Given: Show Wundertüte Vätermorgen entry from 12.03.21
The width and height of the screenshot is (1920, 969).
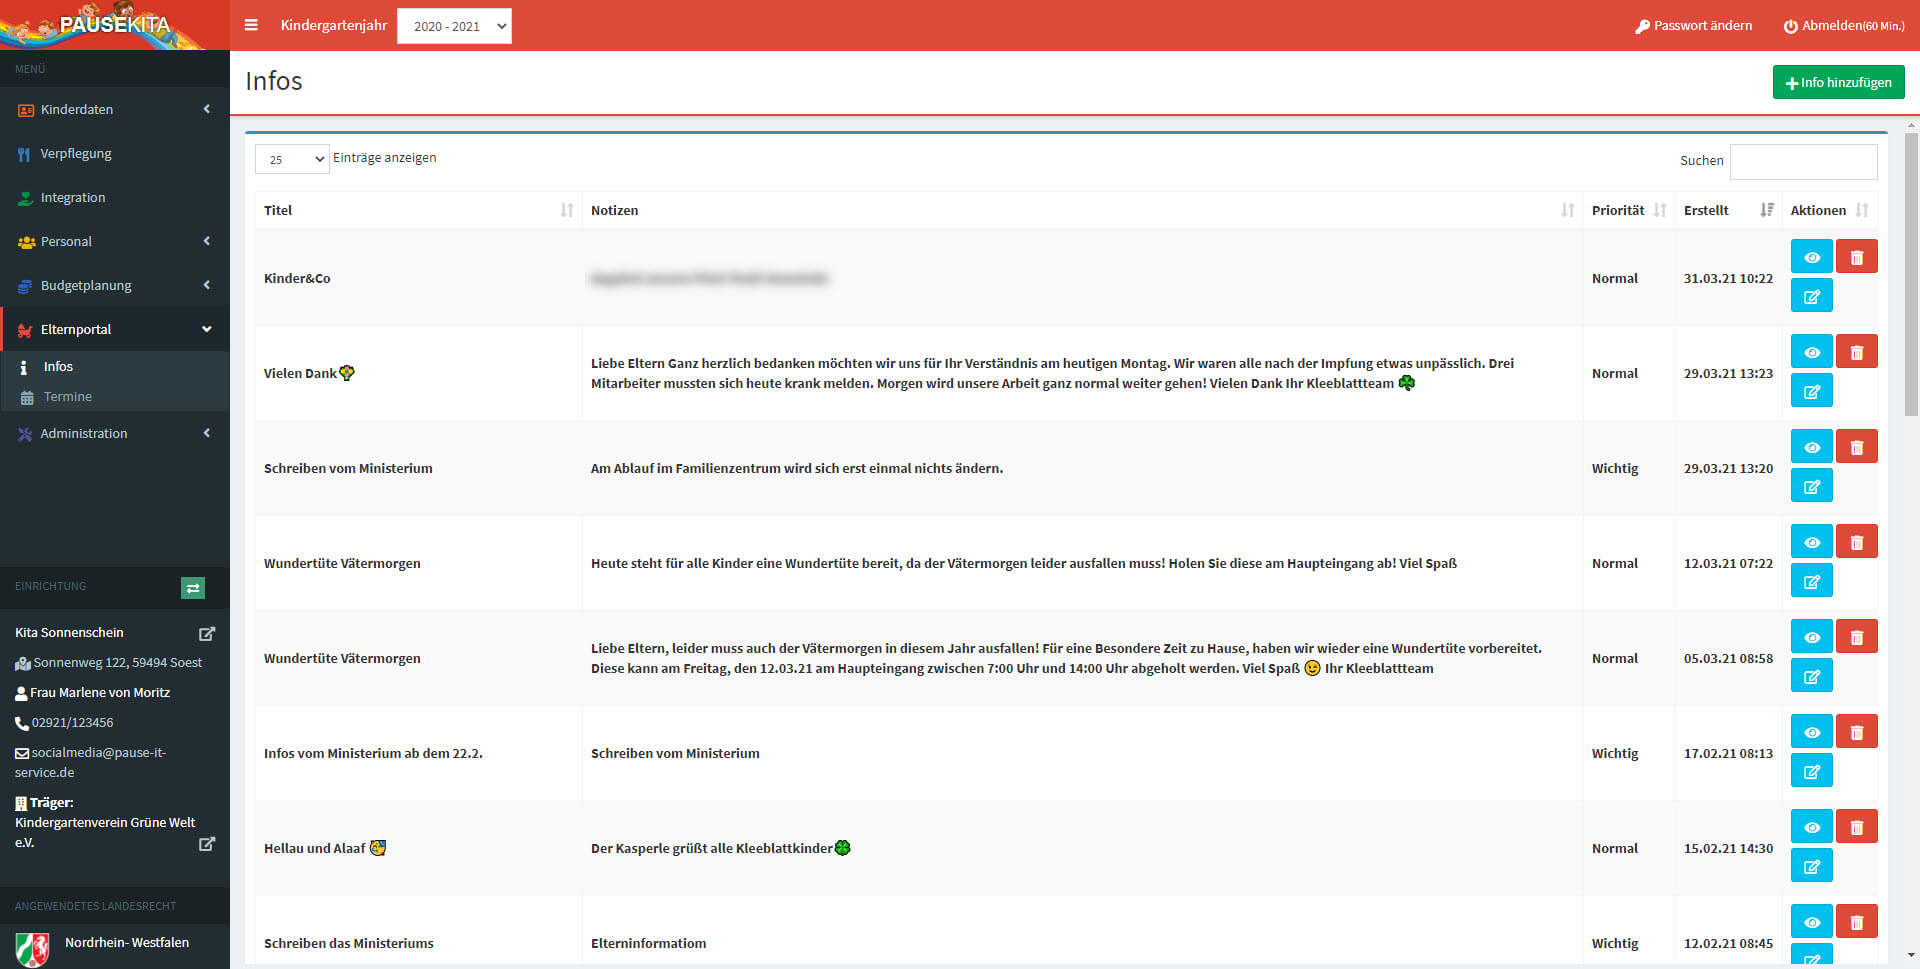Looking at the screenshot, I should [1811, 542].
